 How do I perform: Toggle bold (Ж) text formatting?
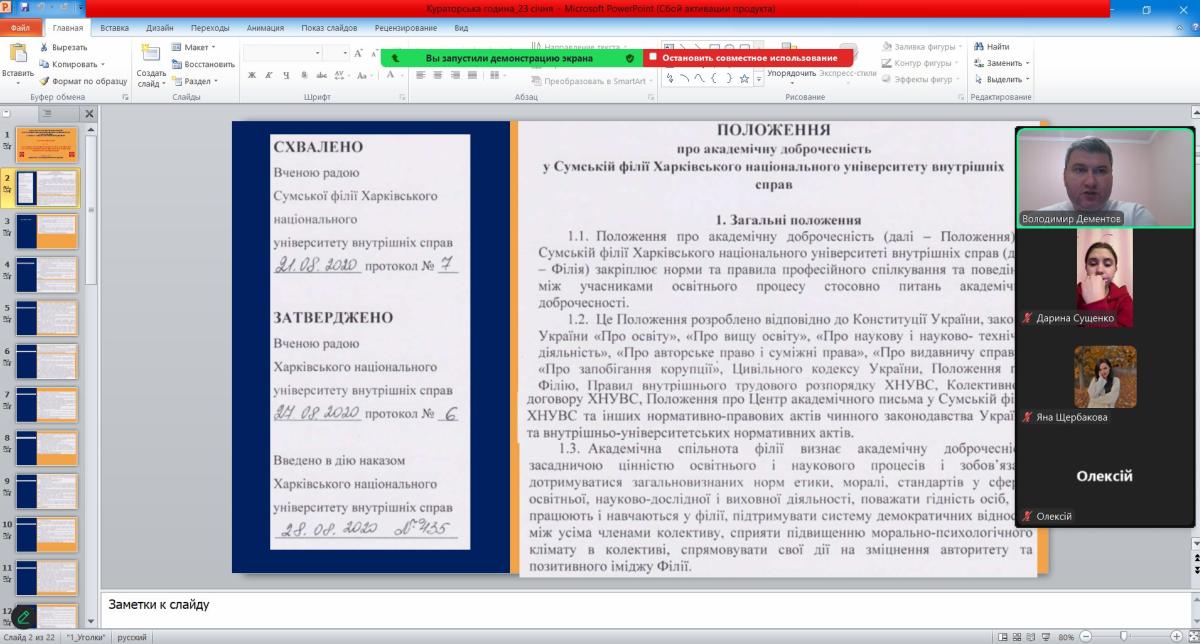tap(252, 75)
